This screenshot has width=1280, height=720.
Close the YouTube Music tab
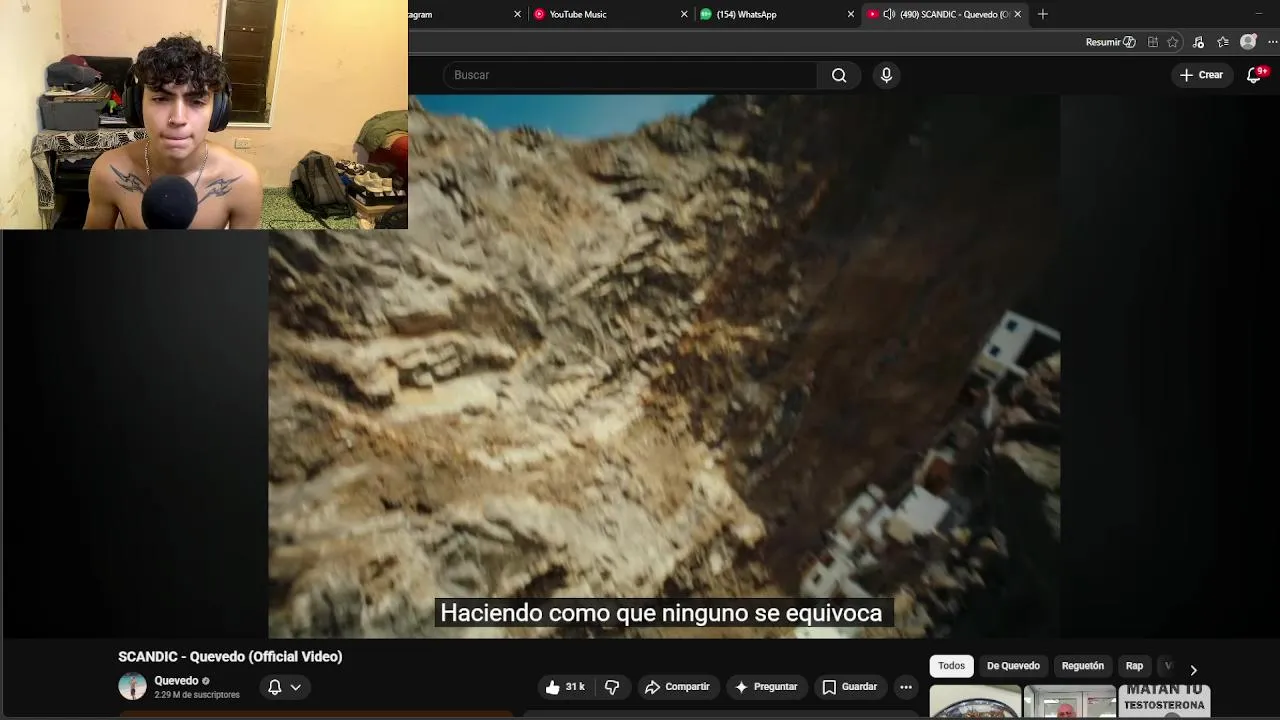tap(684, 14)
